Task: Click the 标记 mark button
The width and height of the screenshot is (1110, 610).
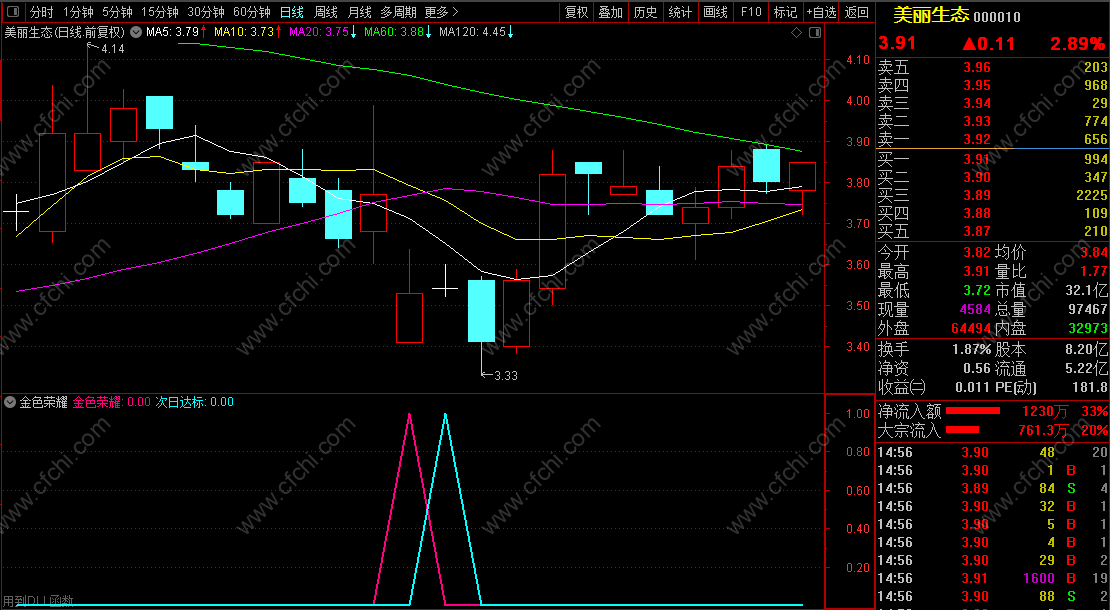Action: [x=785, y=12]
